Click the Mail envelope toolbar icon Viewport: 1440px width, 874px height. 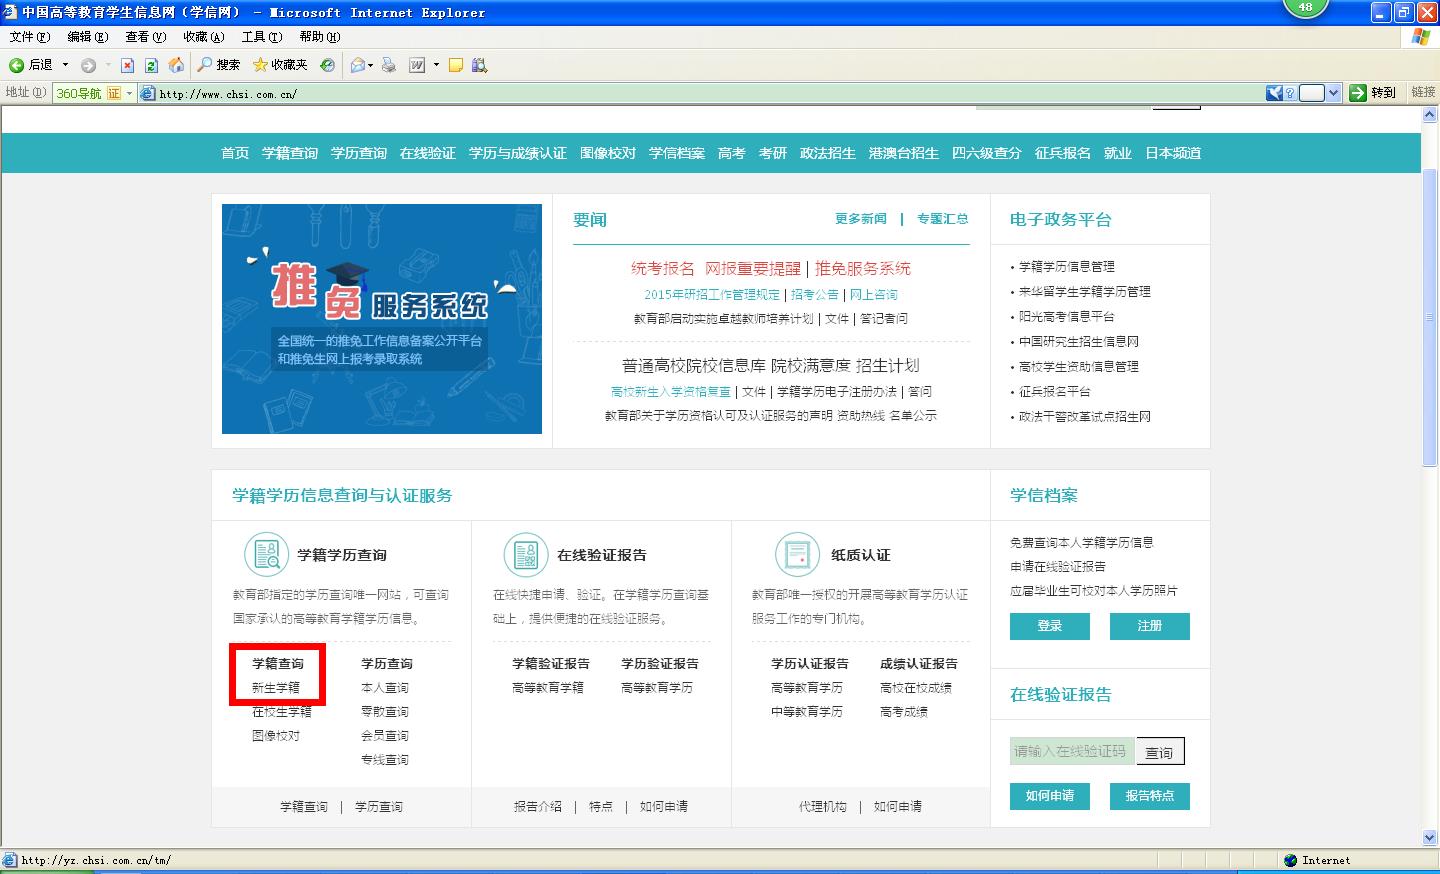(357, 65)
